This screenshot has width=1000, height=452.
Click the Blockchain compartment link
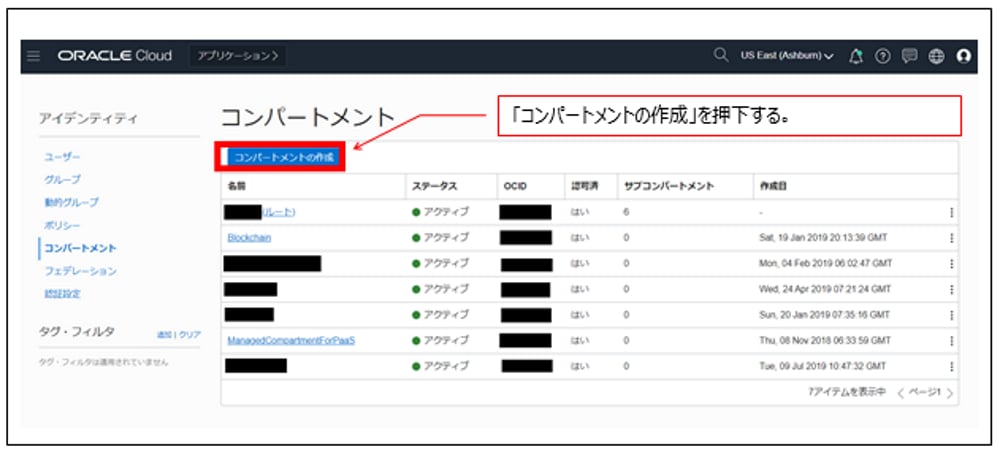(x=249, y=237)
